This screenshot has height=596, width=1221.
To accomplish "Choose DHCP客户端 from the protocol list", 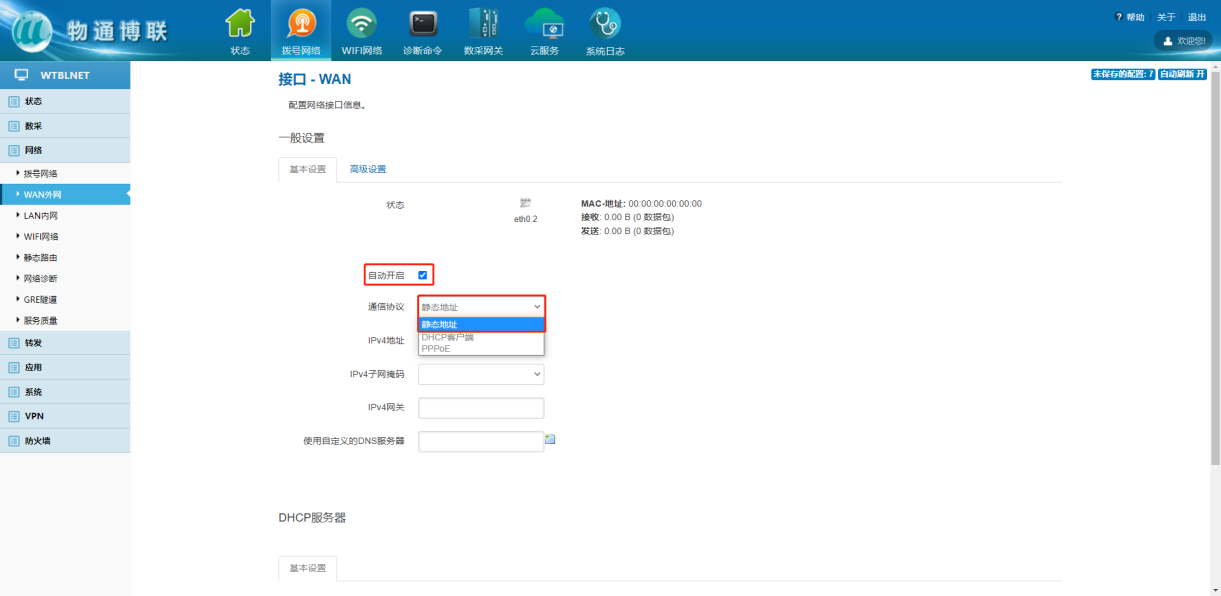I will point(447,338).
